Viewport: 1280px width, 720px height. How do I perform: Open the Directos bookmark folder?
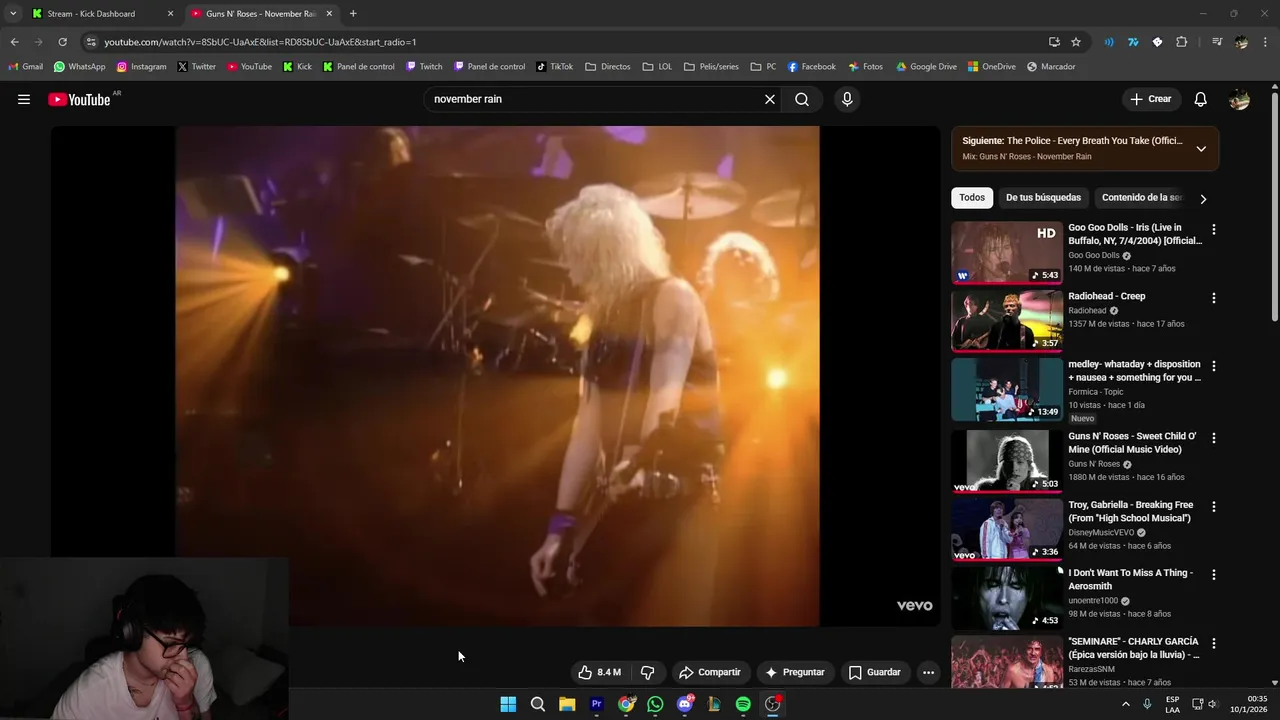[x=608, y=67]
